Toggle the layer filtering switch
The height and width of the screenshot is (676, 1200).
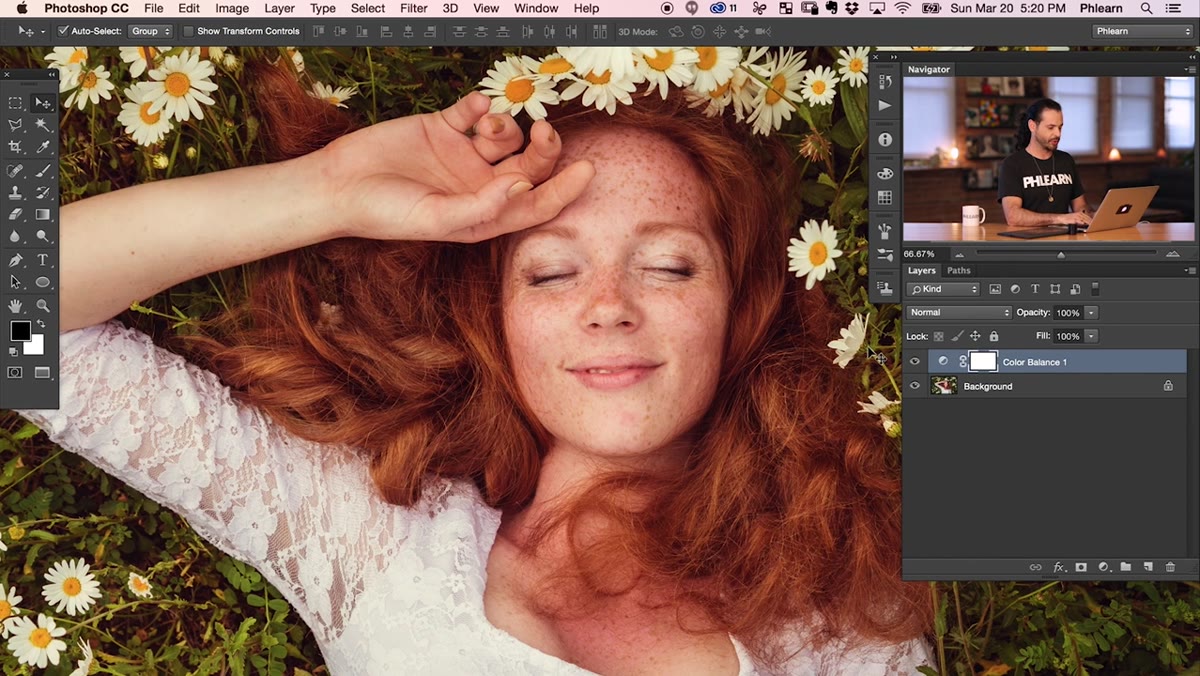click(x=1095, y=288)
